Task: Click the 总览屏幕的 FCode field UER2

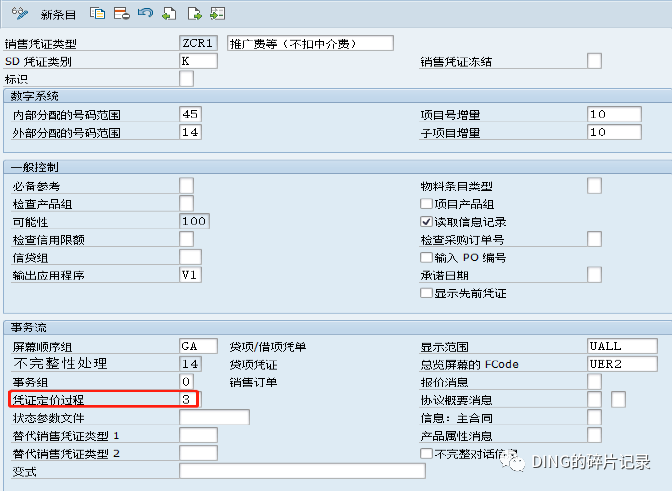Action: coord(622,364)
